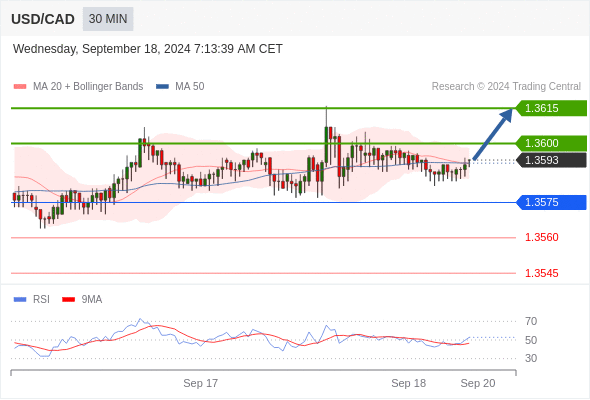The height and width of the screenshot is (400, 590).
Task: Select the 1.3575 pivot price tag
Action: click(551, 202)
